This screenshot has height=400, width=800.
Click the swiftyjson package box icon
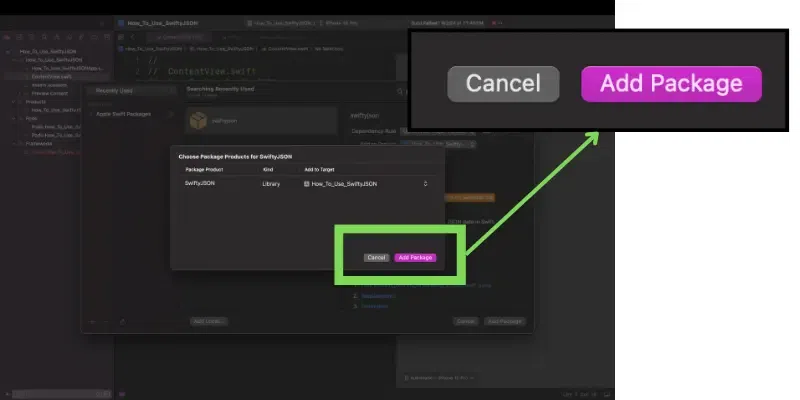click(x=198, y=121)
